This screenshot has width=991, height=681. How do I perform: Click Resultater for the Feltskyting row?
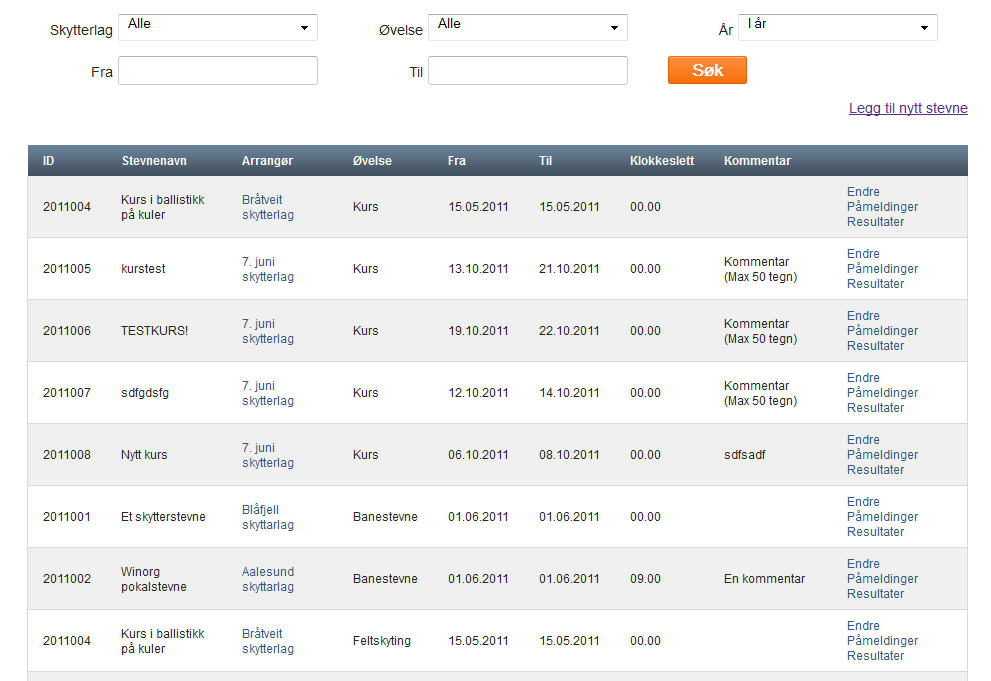[x=875, y=656]
